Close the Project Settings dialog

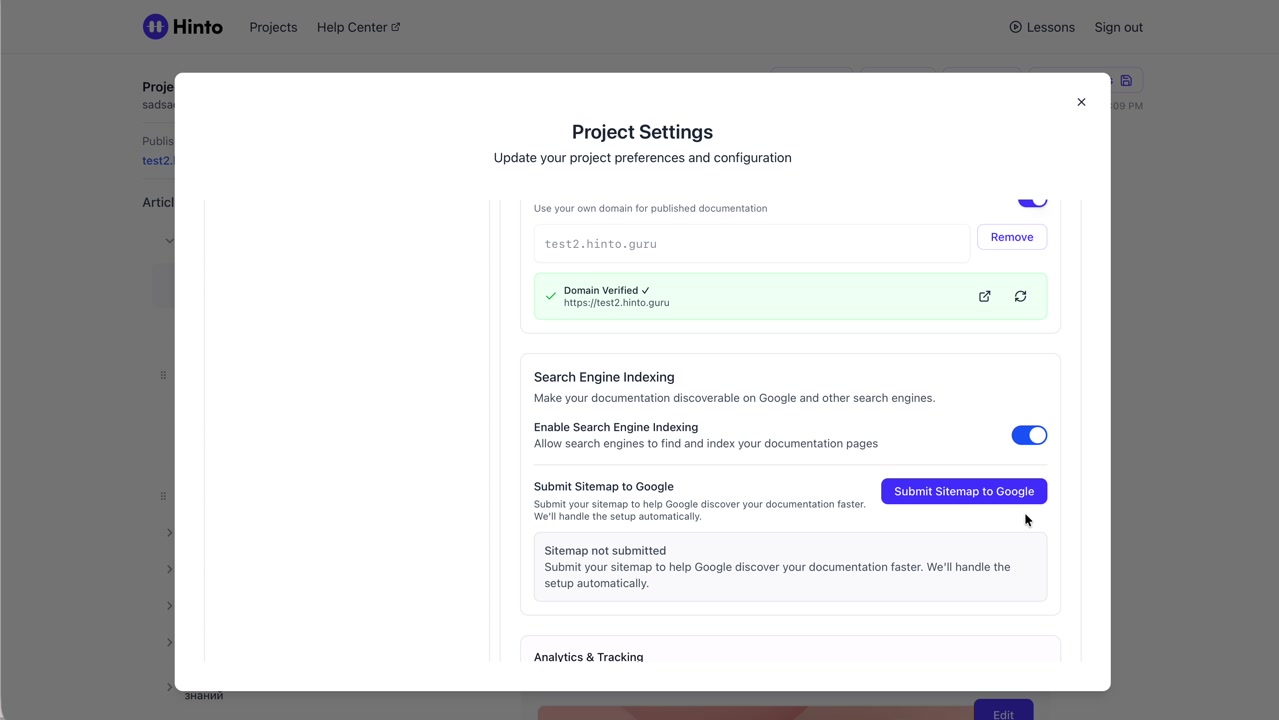pos(1081,102)
